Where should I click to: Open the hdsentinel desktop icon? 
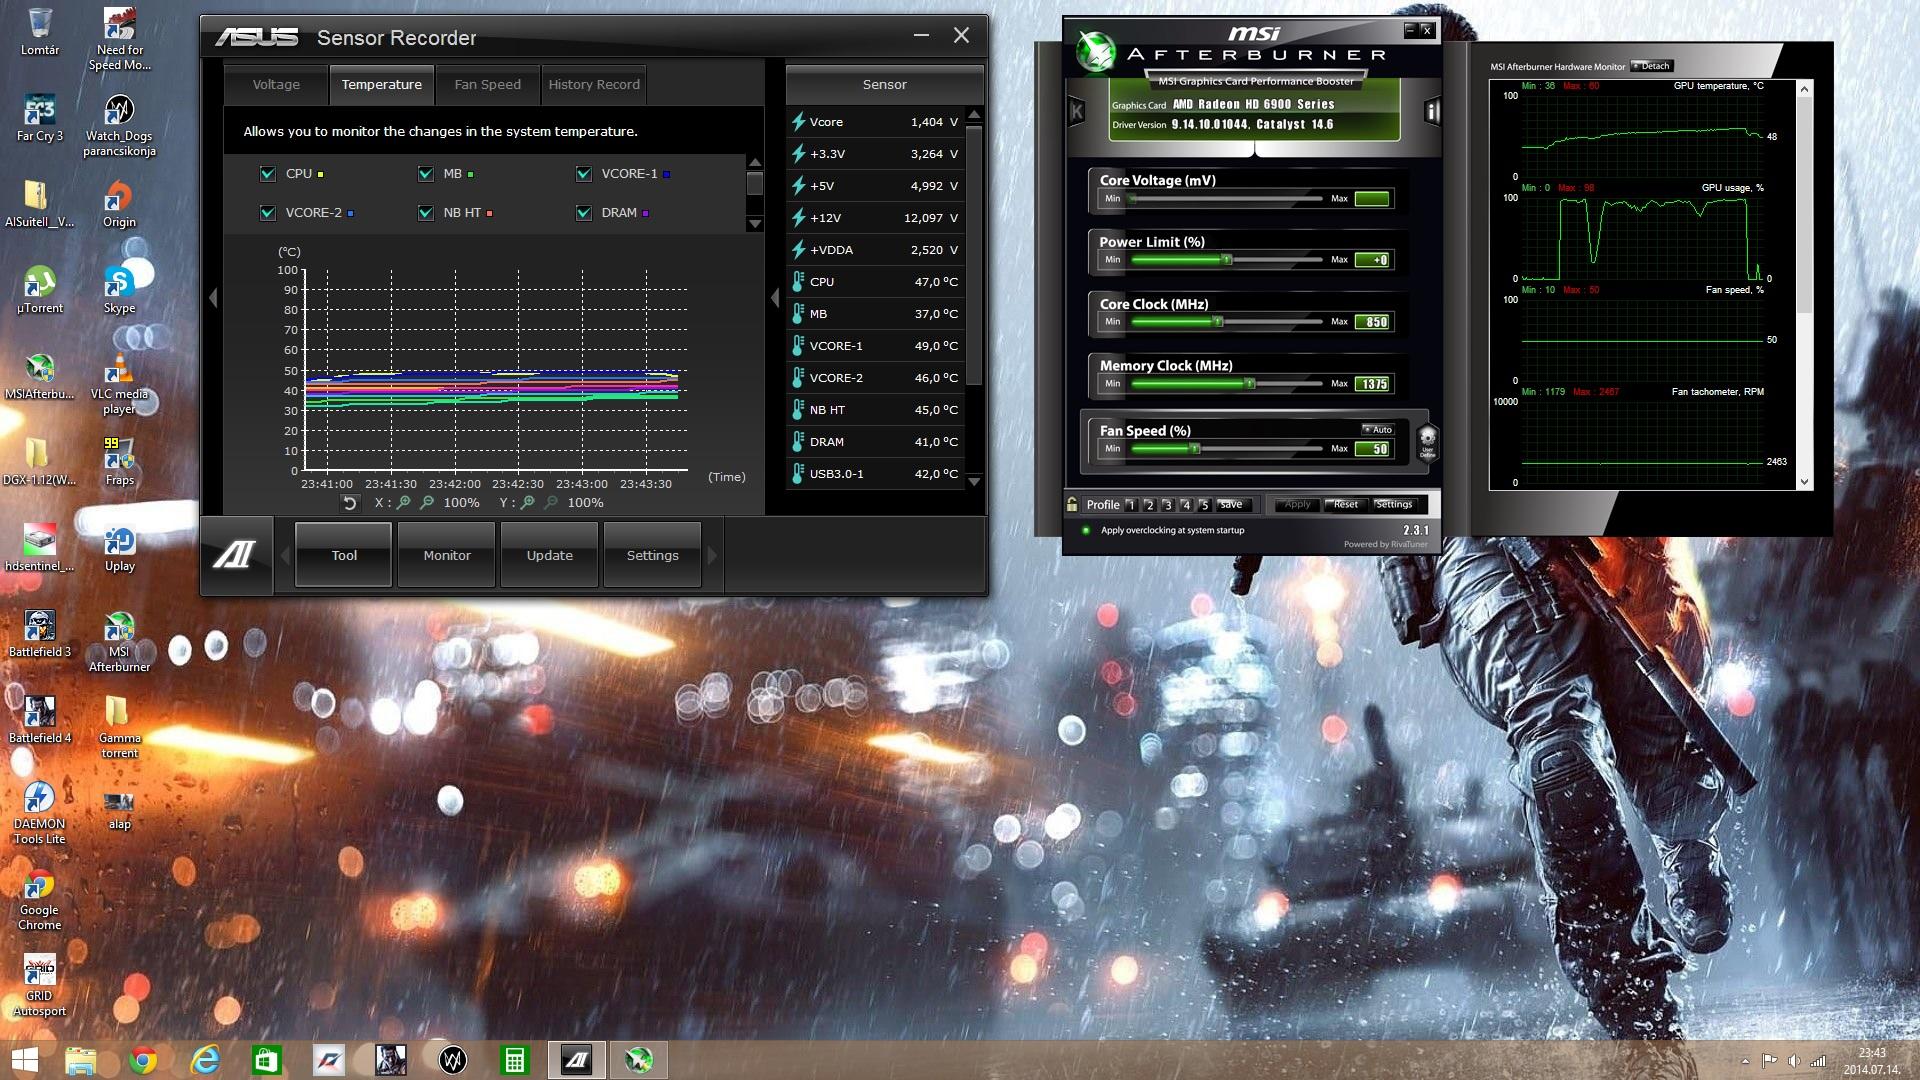coord(40,548)
